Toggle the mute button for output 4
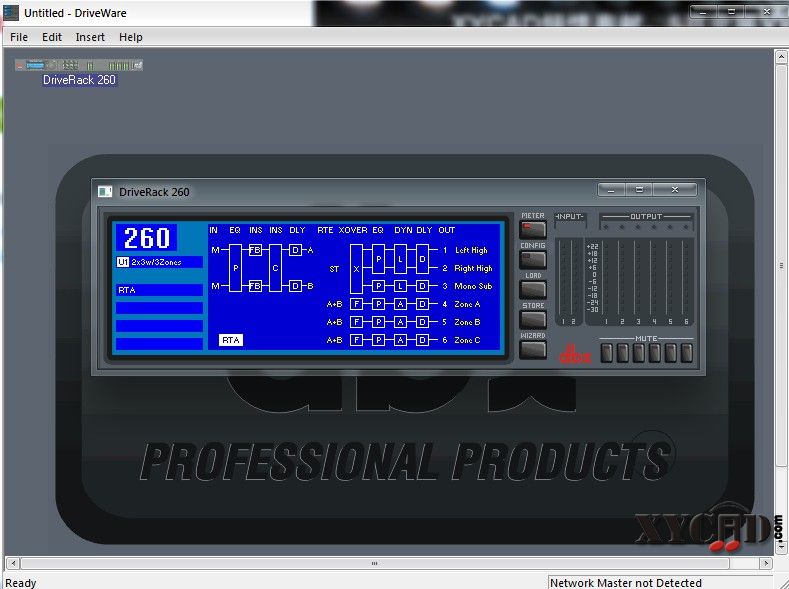Screen dimensions: 789x589 pyautogui.click(x=655, y=353)
